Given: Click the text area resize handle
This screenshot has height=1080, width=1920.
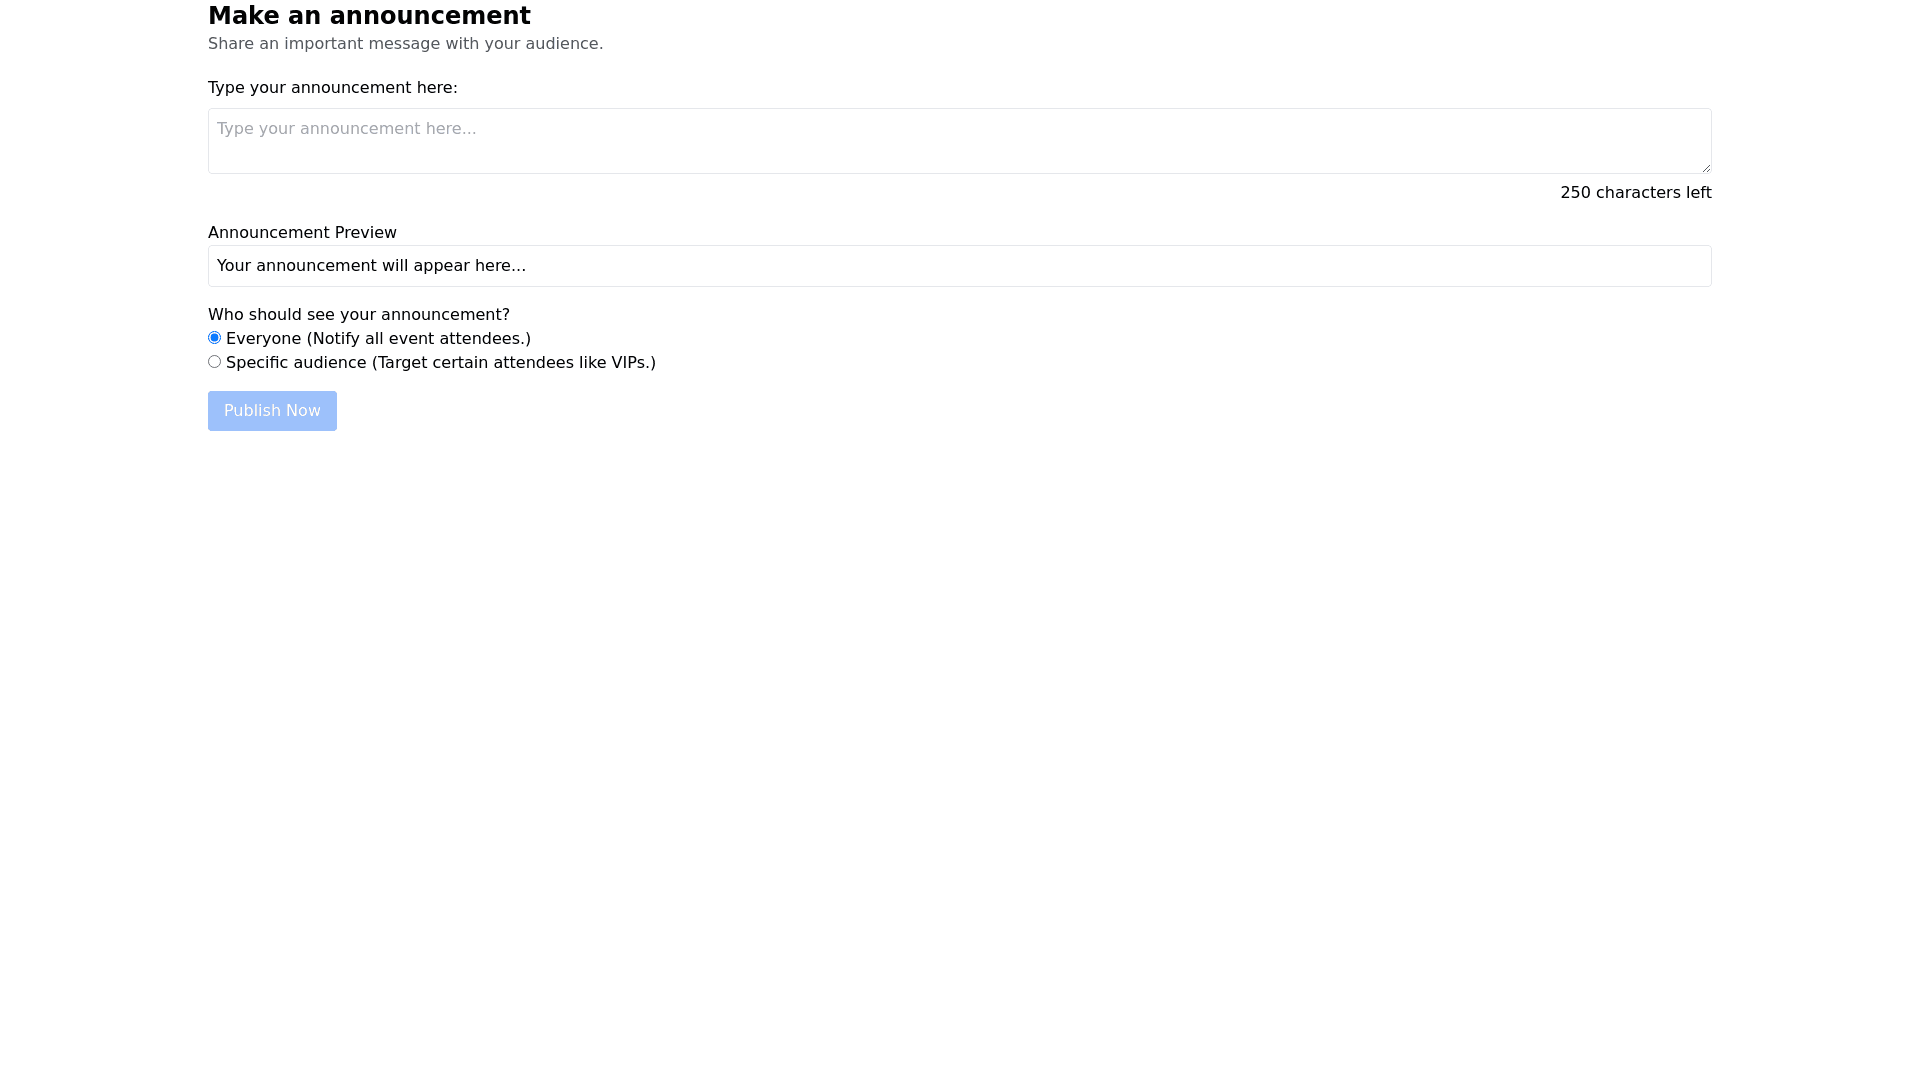Looking at the screenshot, I should point(1705,167).
